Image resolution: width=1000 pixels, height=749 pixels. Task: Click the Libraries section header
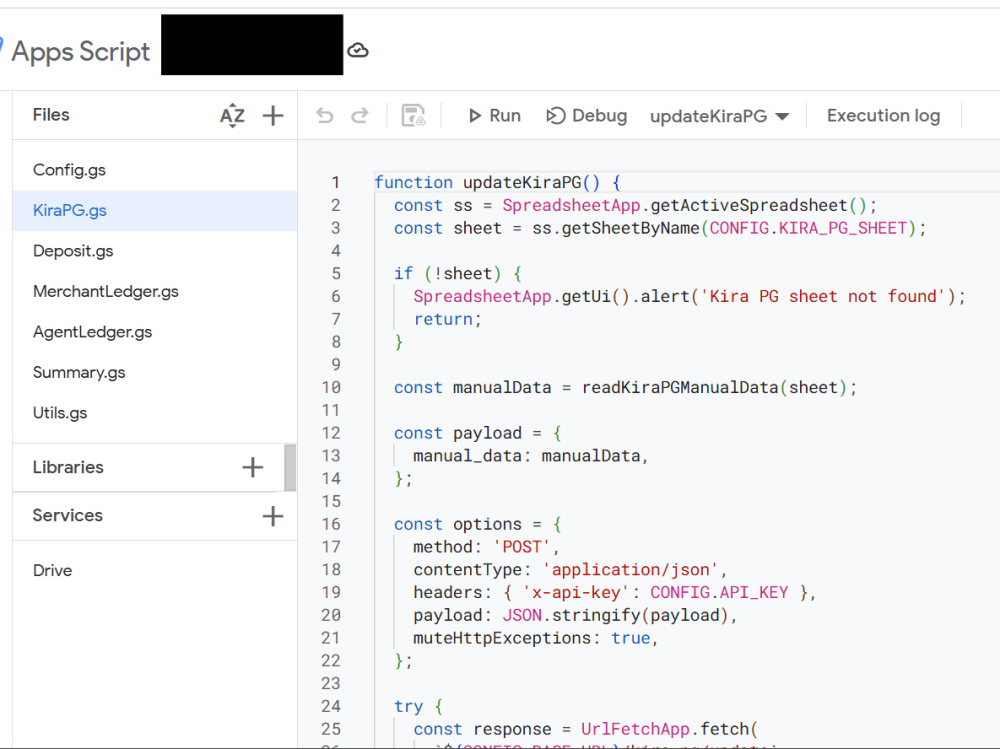coord(68,467)
